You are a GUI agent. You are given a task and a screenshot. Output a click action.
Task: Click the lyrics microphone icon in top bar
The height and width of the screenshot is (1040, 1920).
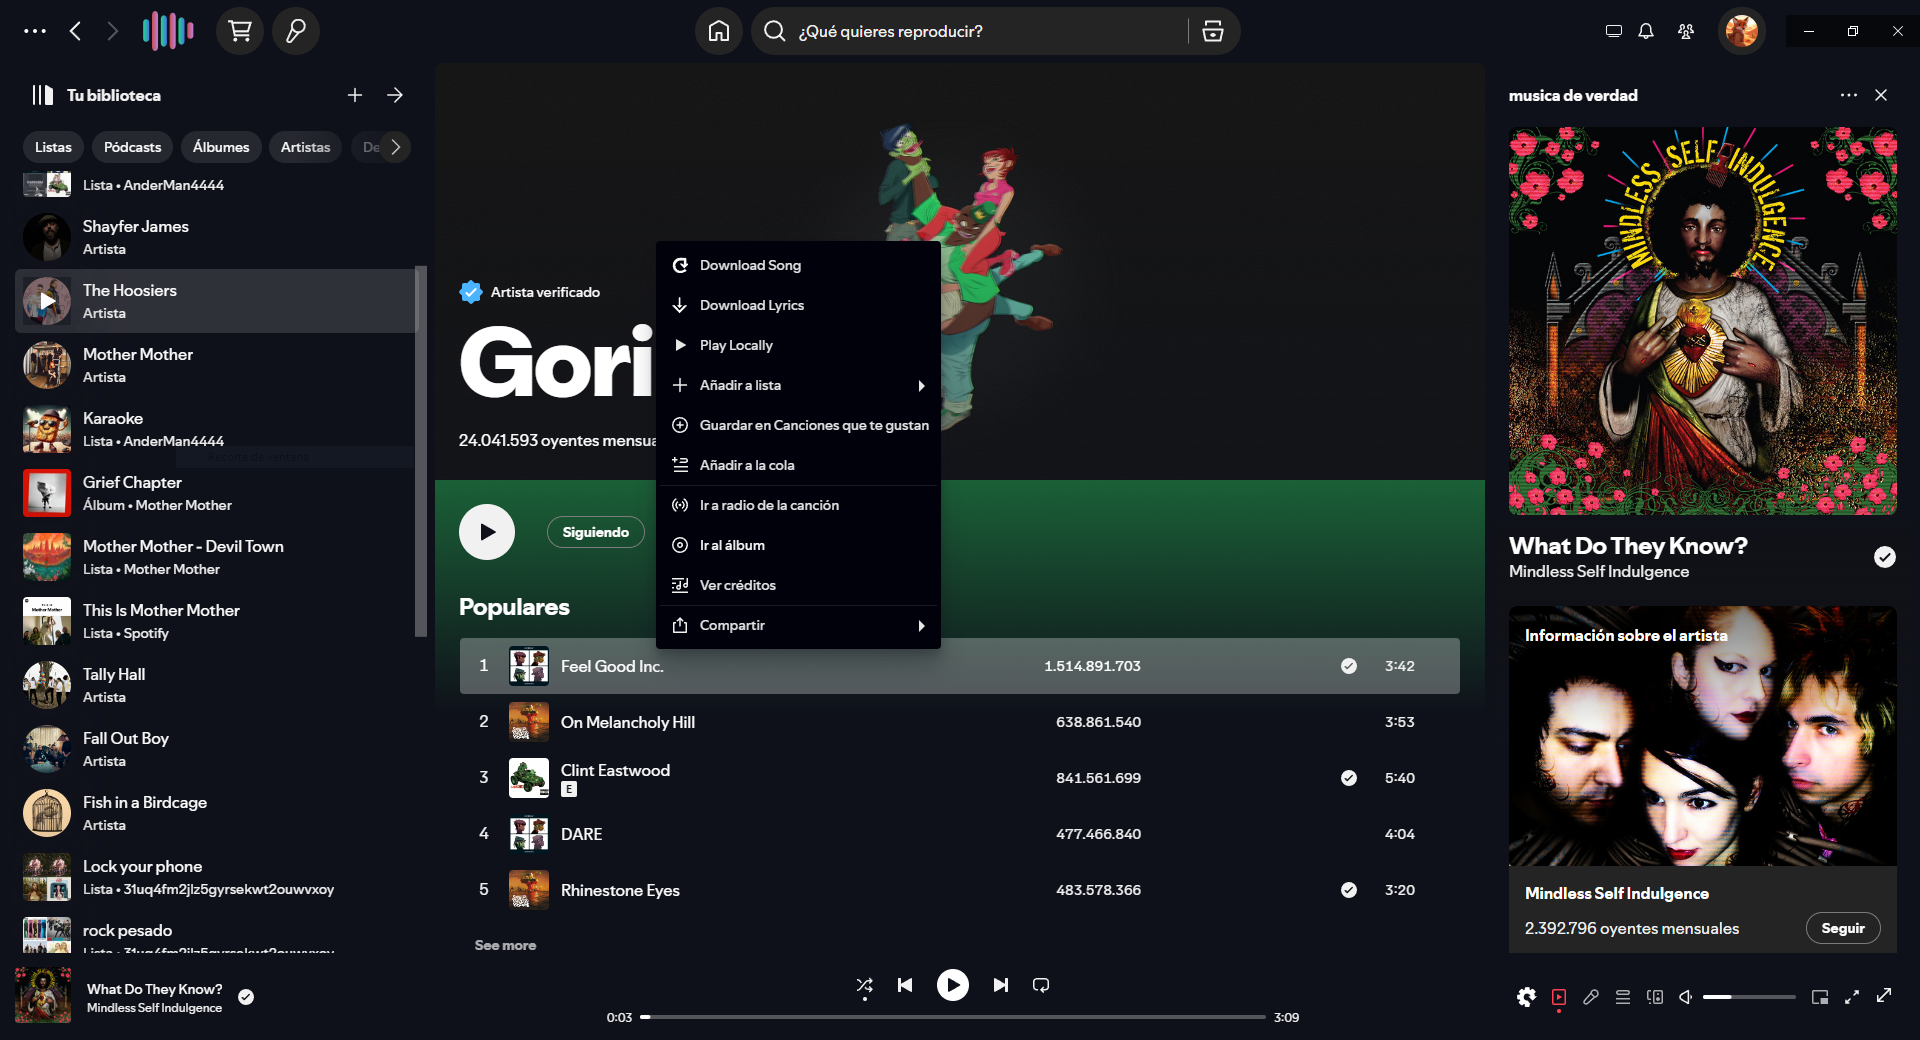coord(296,31)
